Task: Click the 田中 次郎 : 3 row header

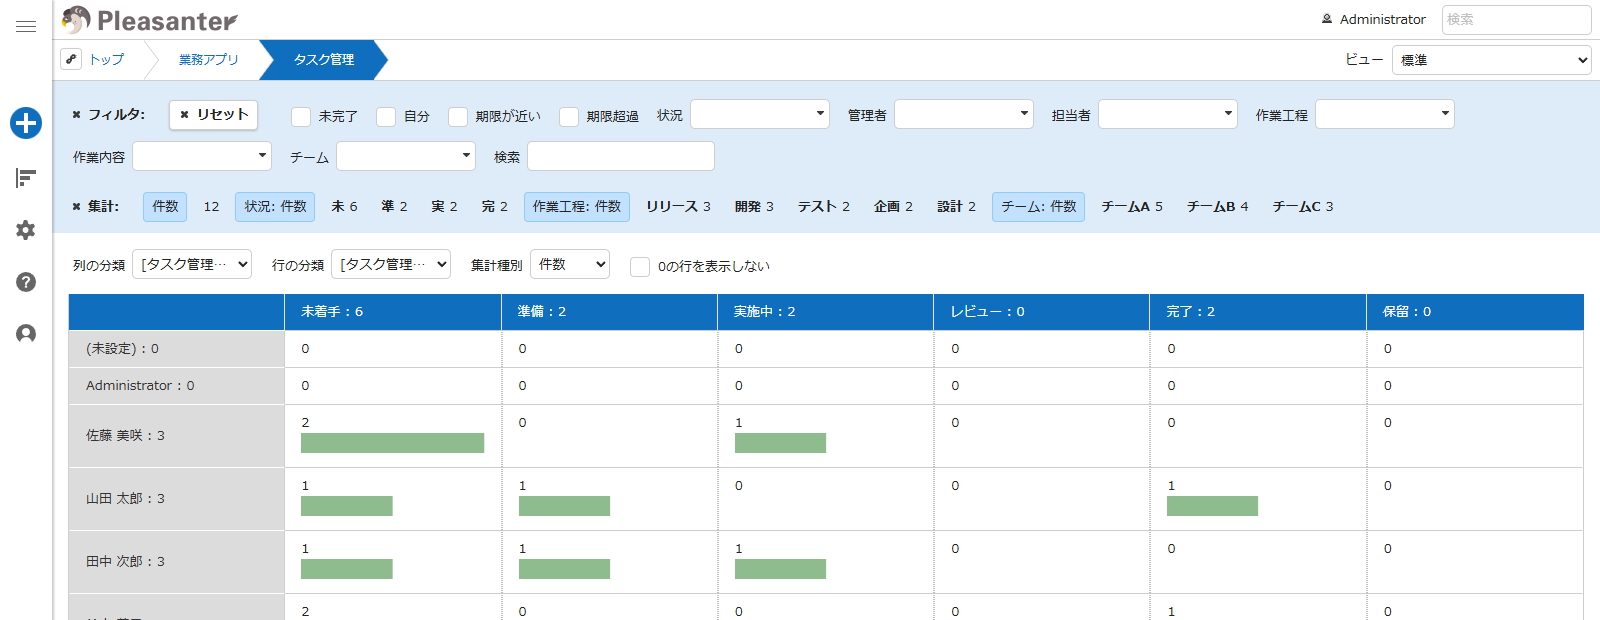Action: pyautogui.click(x=176, y=562)
